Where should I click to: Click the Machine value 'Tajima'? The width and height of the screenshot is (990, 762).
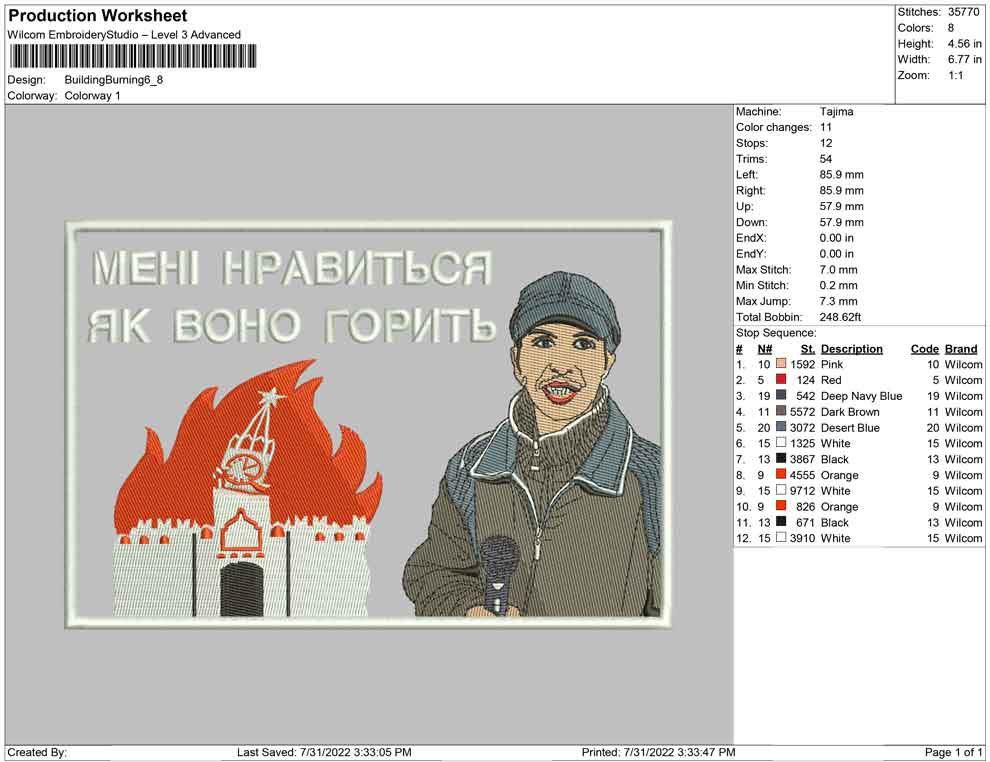click(x=837, y=112)
